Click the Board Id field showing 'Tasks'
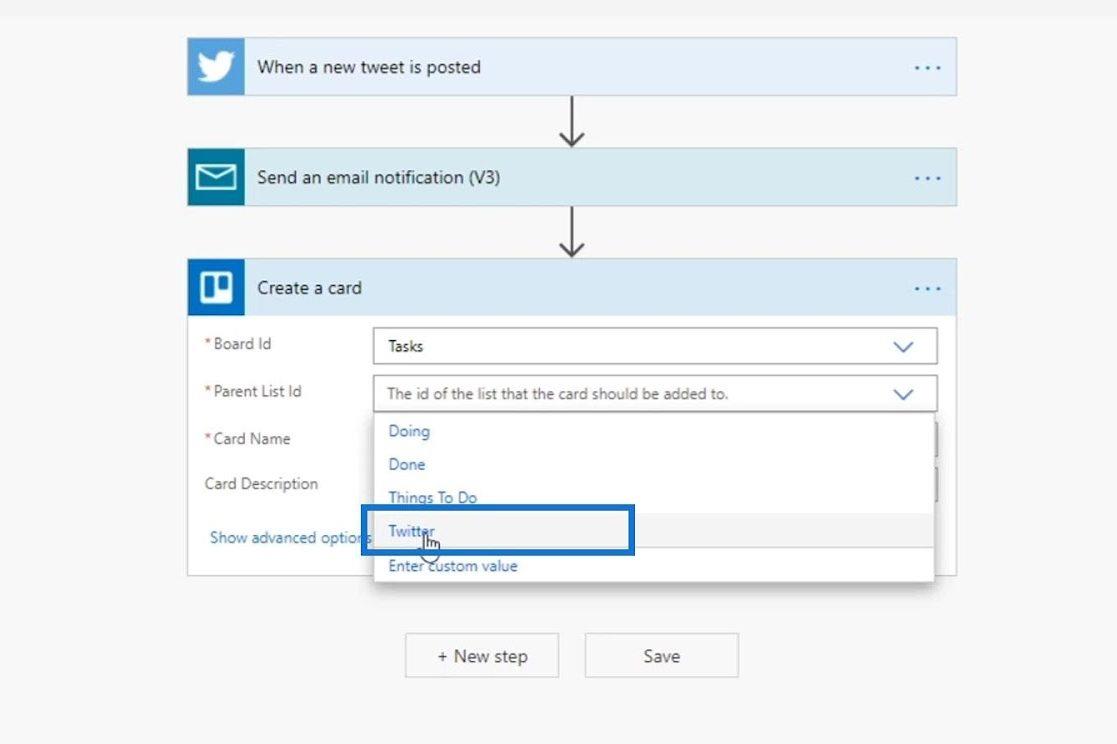Screen dimensions: 1117x744 click(655, 346)
